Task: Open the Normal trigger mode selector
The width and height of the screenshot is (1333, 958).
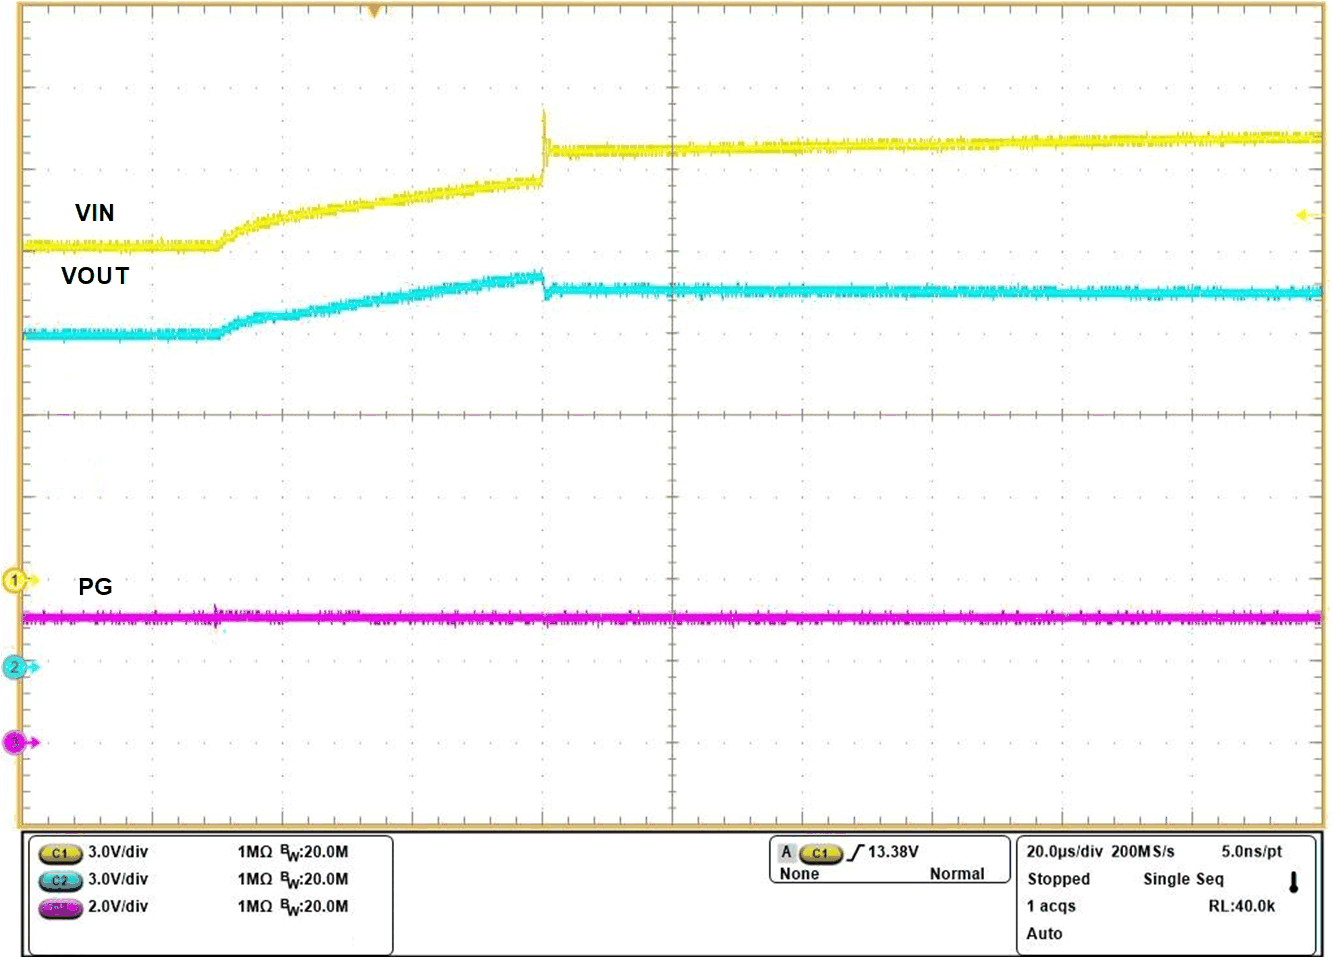Action: [x=958, y=873]
